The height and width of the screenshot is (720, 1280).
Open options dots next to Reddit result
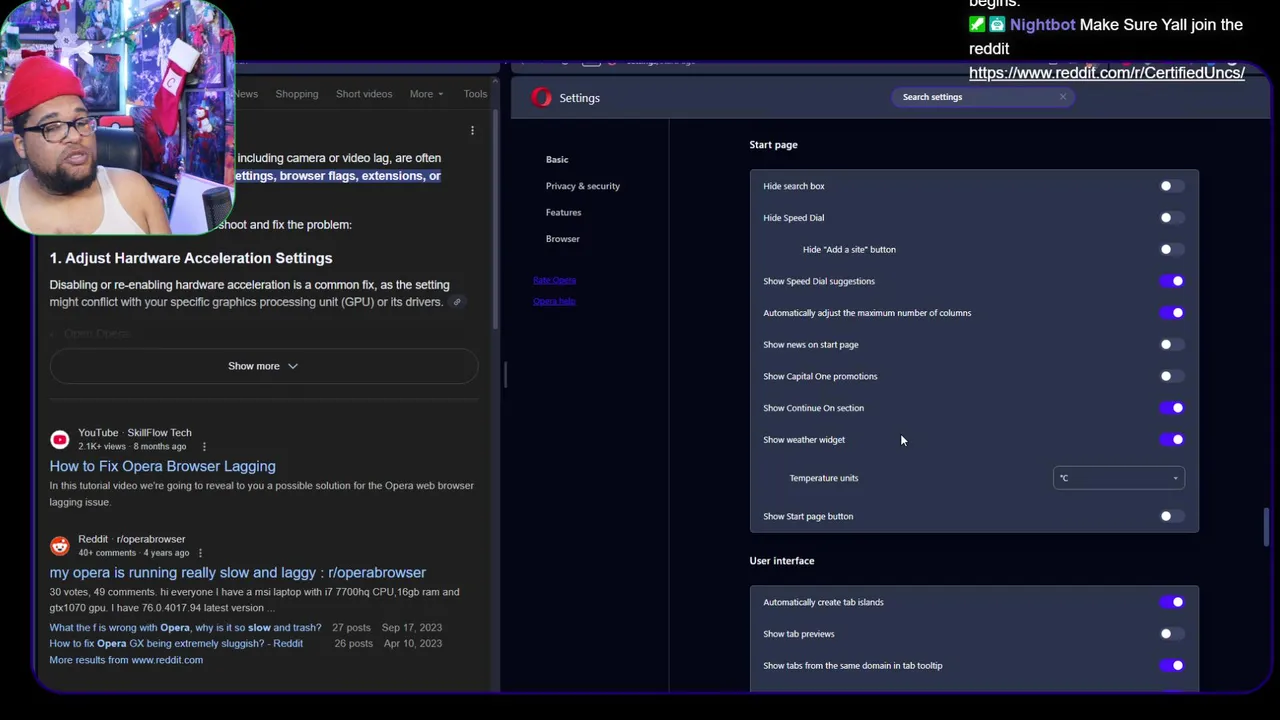click(200, 553)
